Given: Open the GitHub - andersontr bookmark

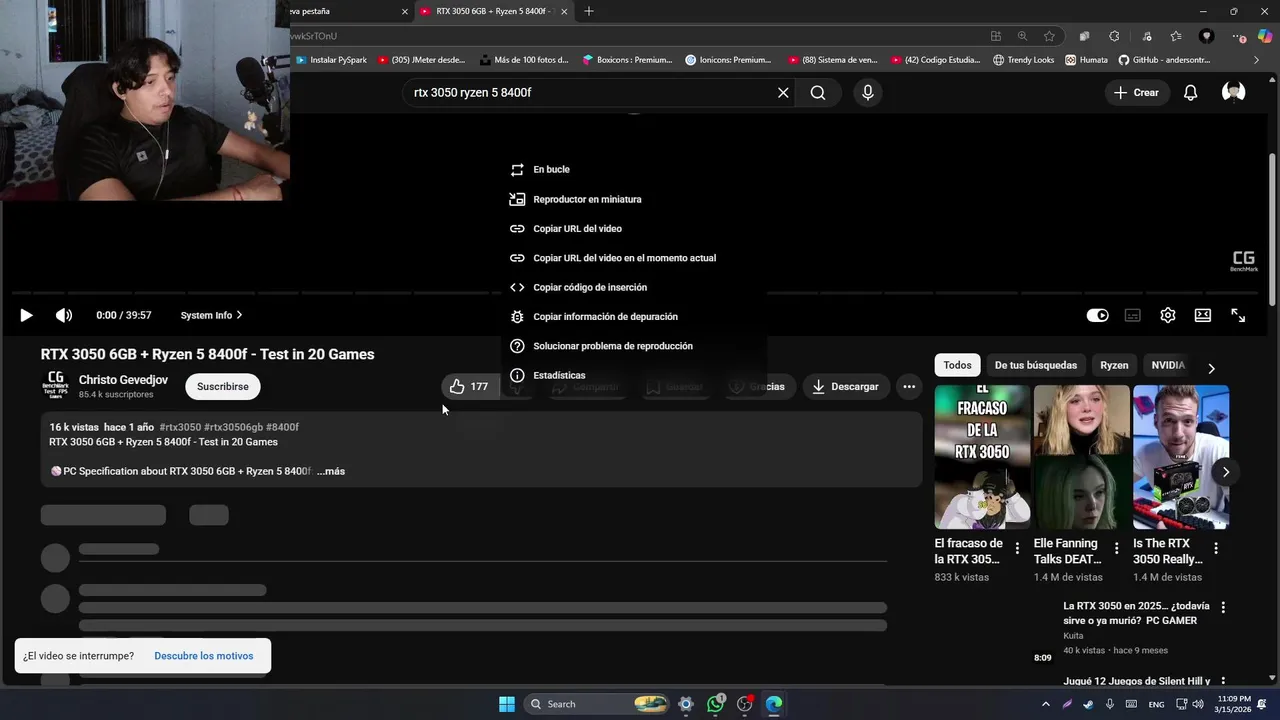Looking at the screenshot, I should coord(1164,60).
